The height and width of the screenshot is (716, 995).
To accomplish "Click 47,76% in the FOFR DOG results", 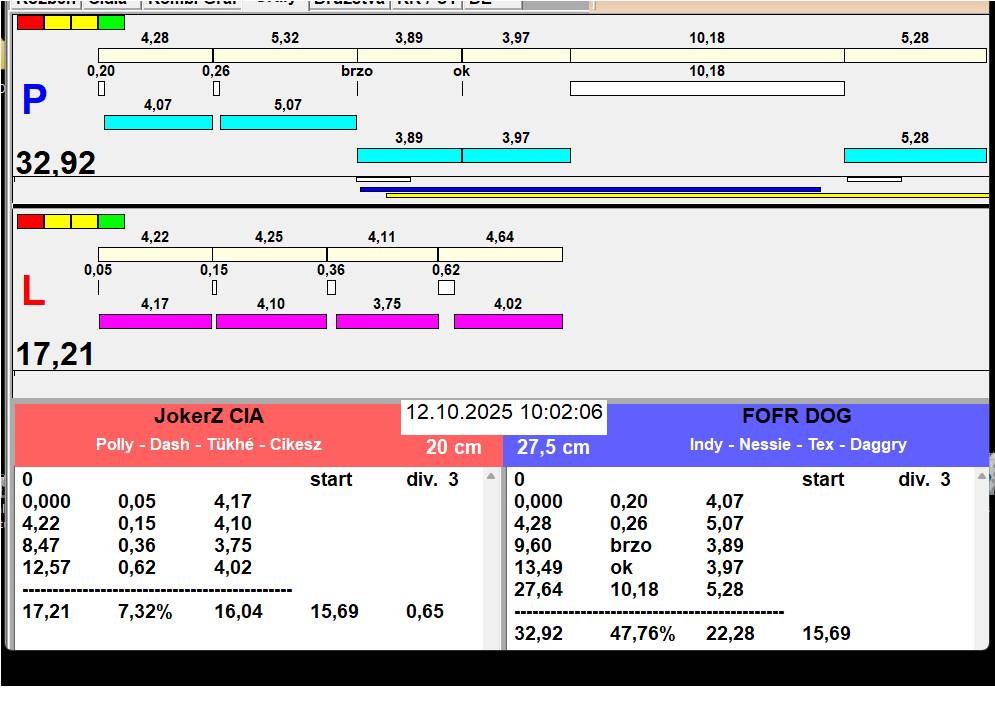I will 642,633.
